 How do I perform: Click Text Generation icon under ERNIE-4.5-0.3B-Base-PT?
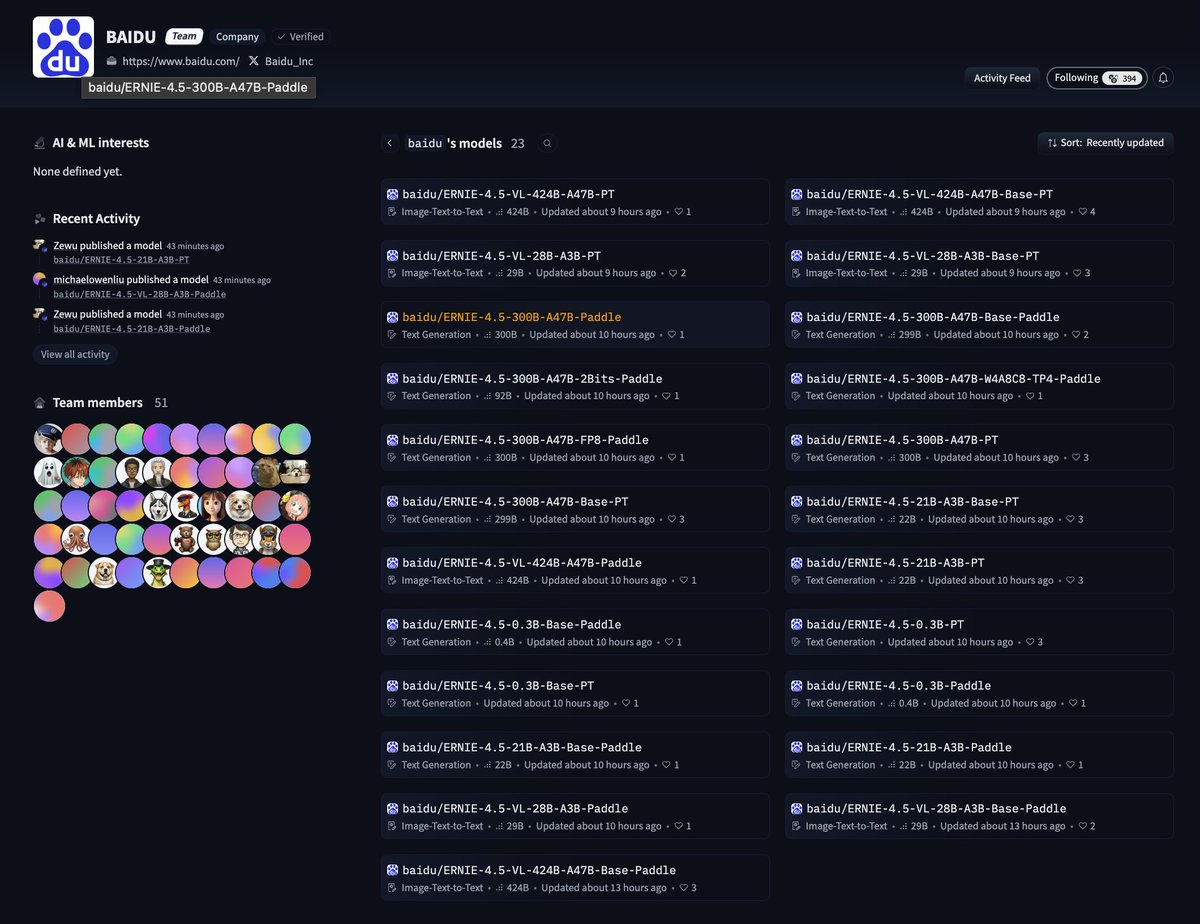pos(392,704)
